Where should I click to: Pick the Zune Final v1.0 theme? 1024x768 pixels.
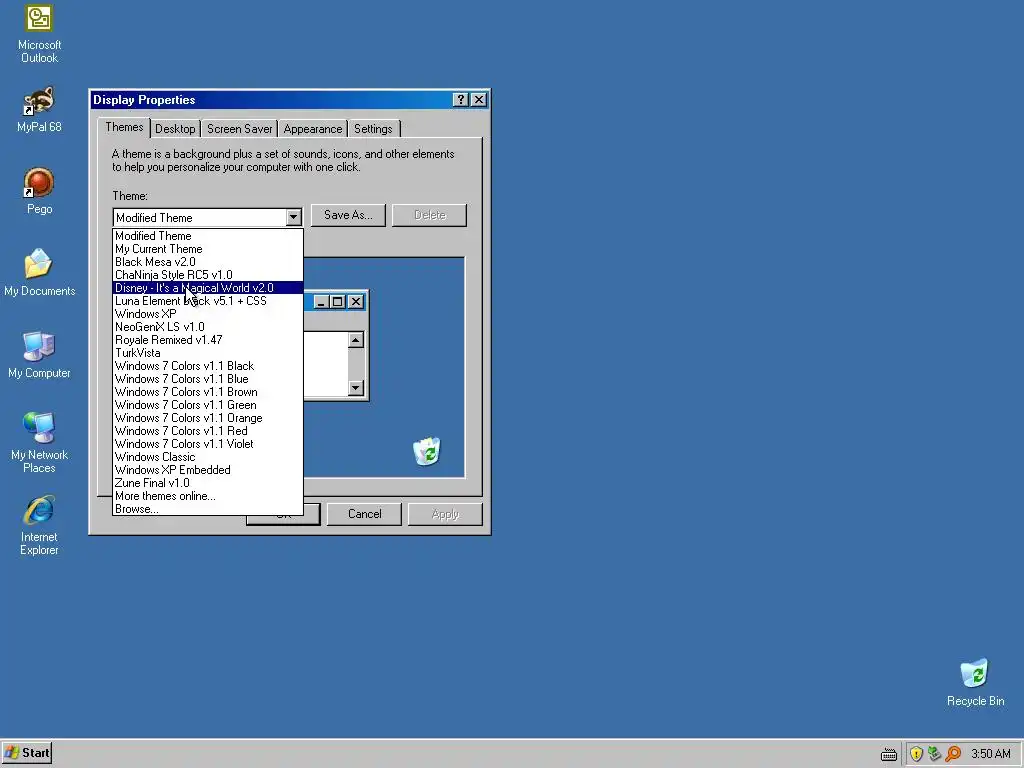click(208, 483)
